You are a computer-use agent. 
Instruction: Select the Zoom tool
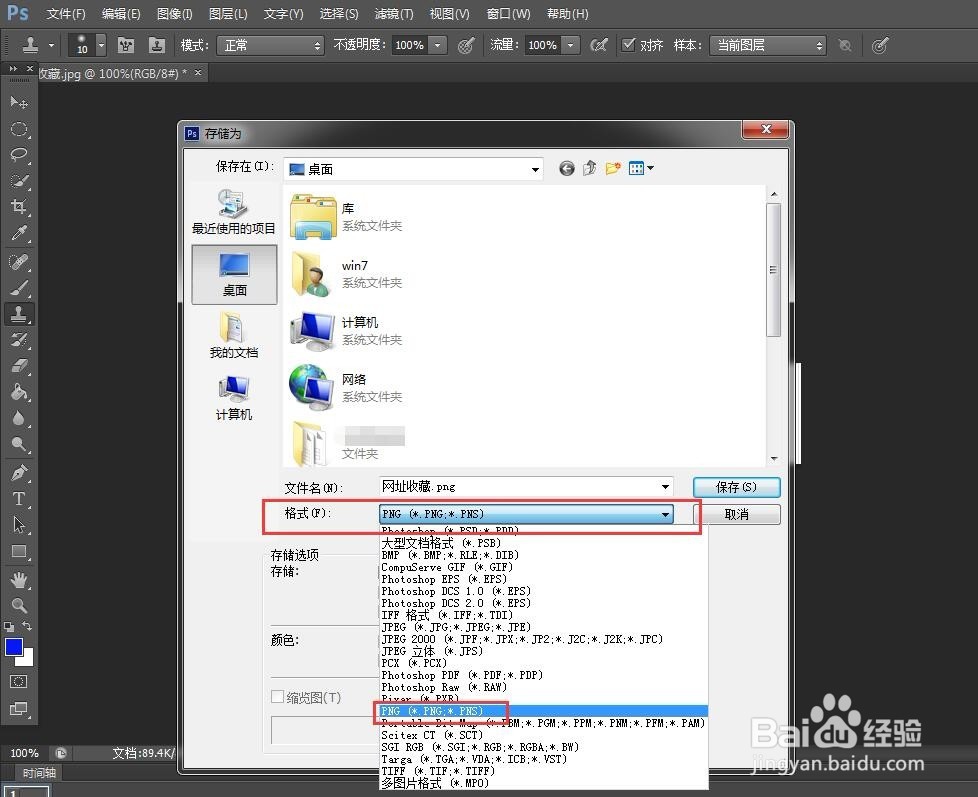pyautogui.click(x=19, y=605)
